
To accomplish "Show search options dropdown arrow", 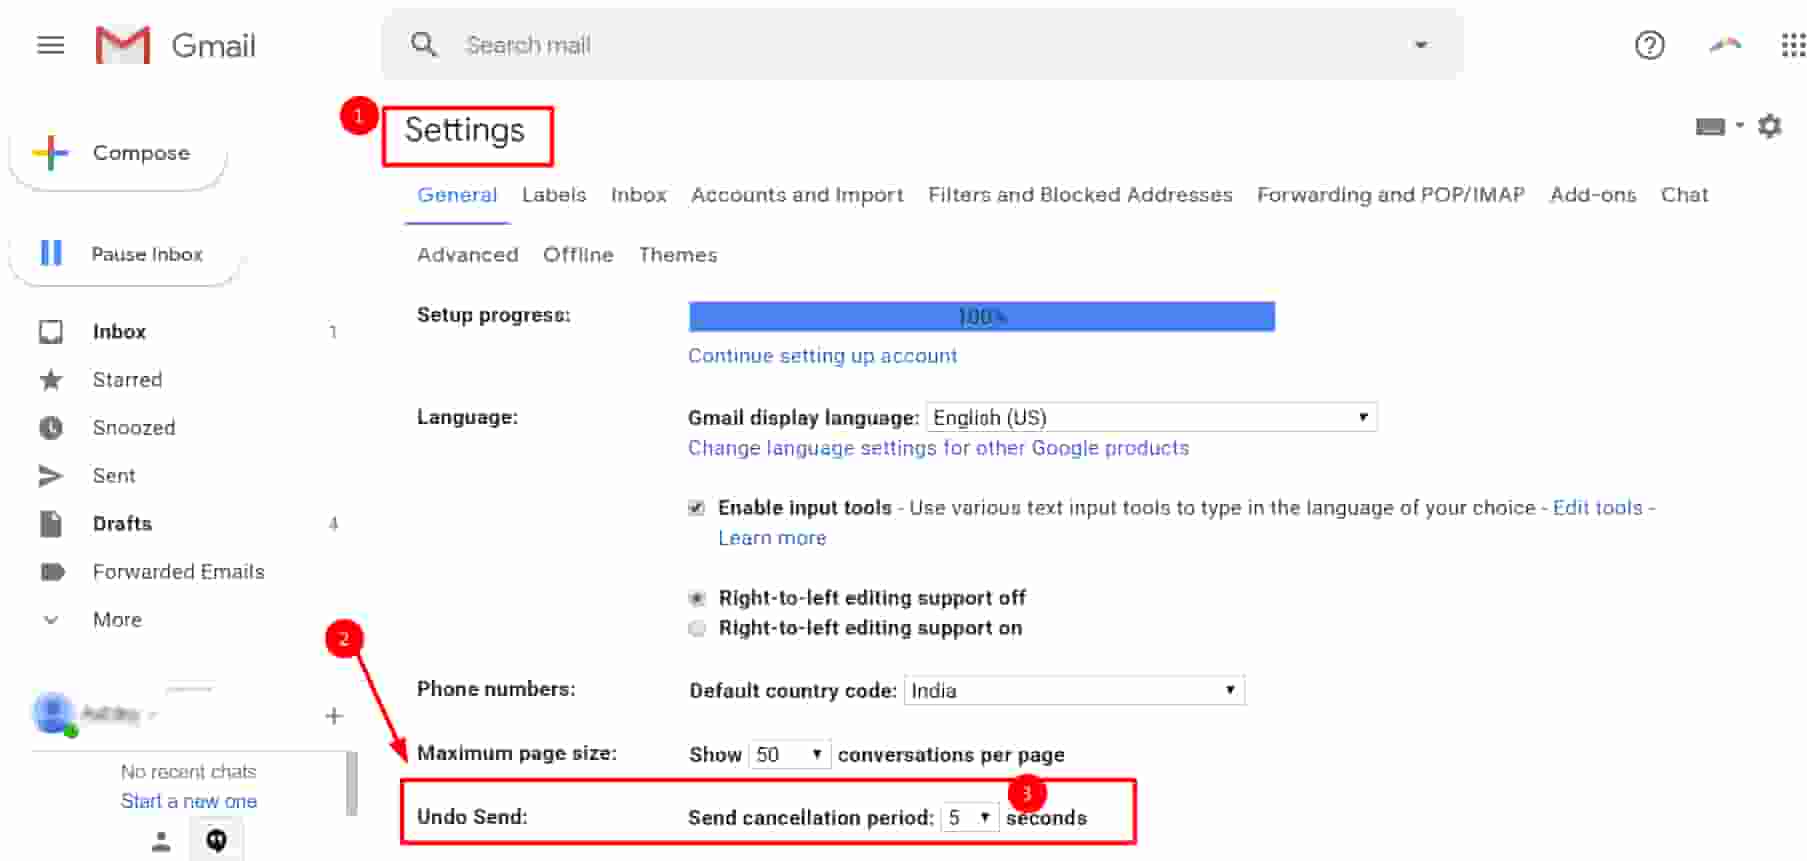I will coord(1420,45).
